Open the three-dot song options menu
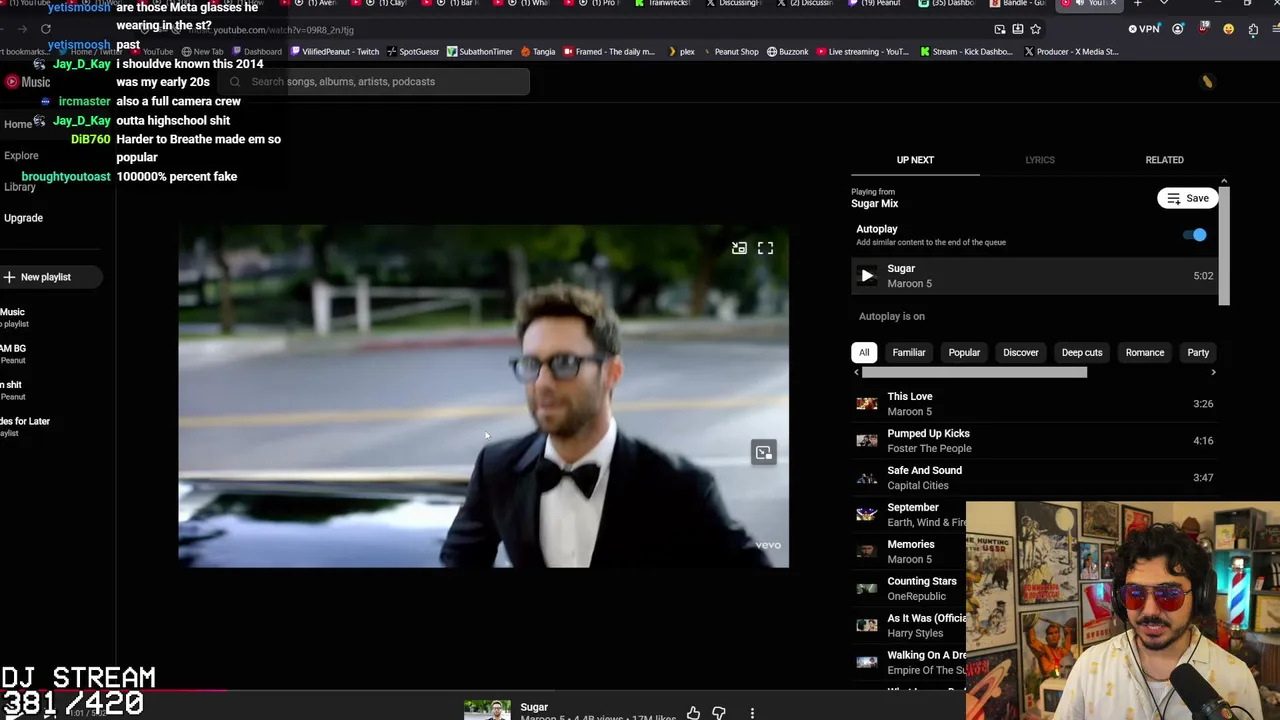 point(752,713)
